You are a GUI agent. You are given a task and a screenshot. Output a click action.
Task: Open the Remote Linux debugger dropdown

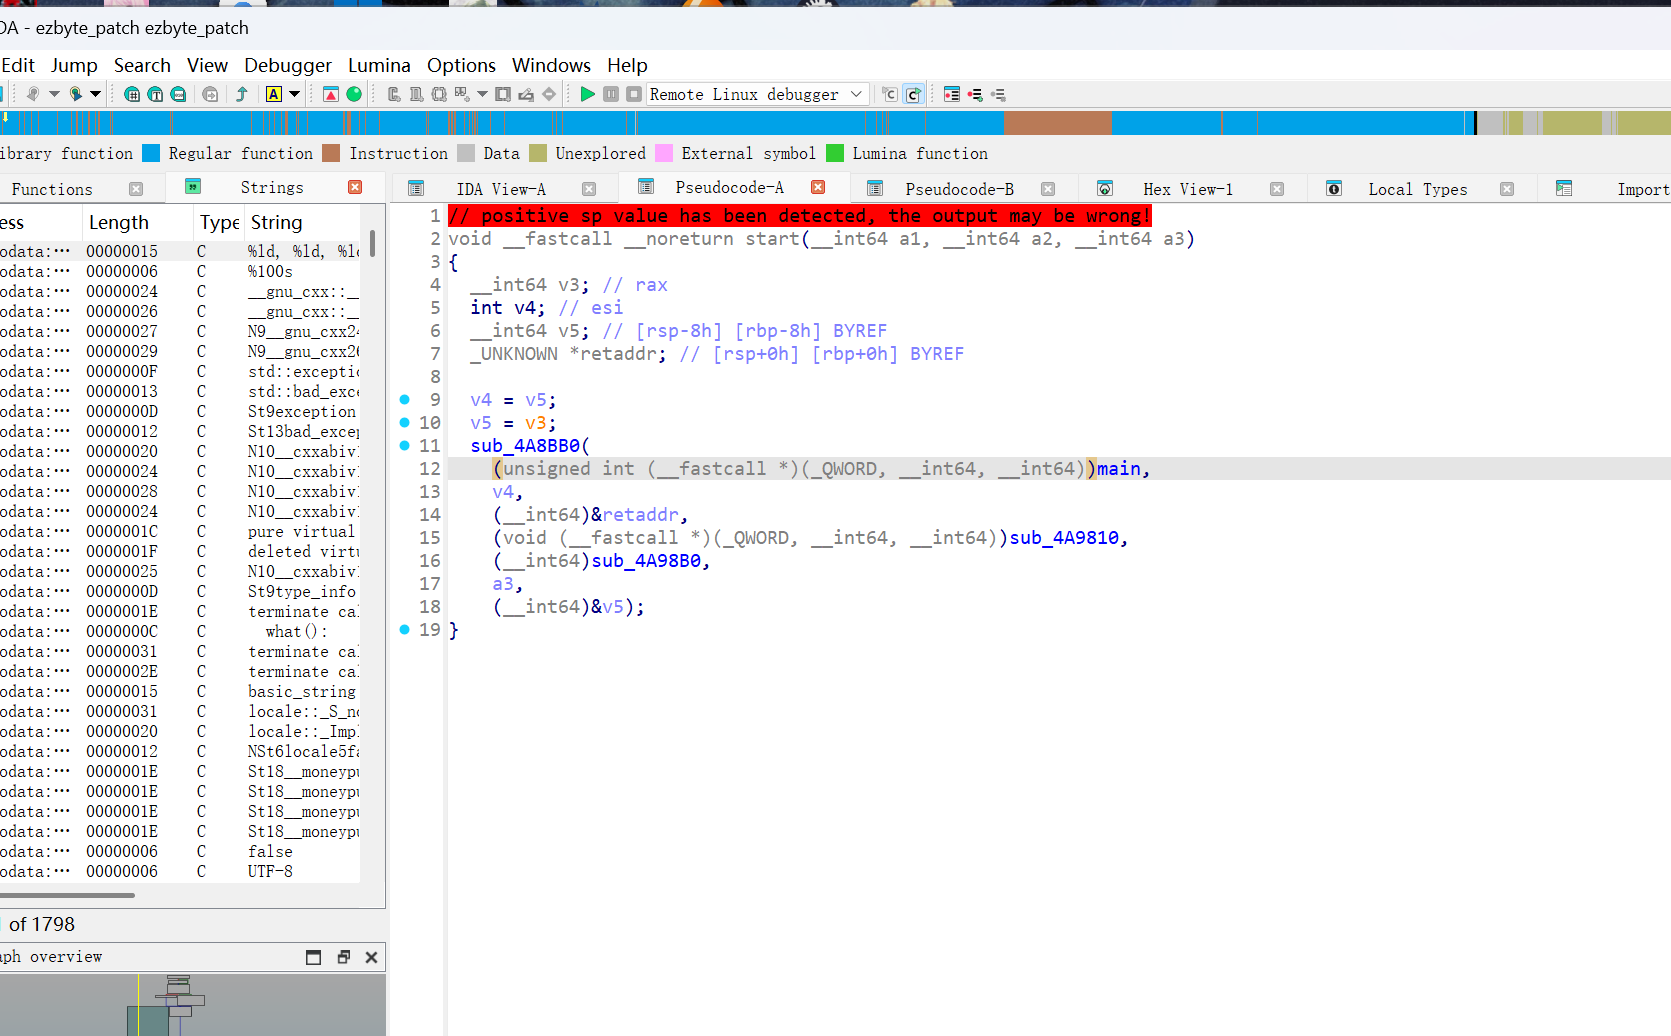(x=757, y=94)
